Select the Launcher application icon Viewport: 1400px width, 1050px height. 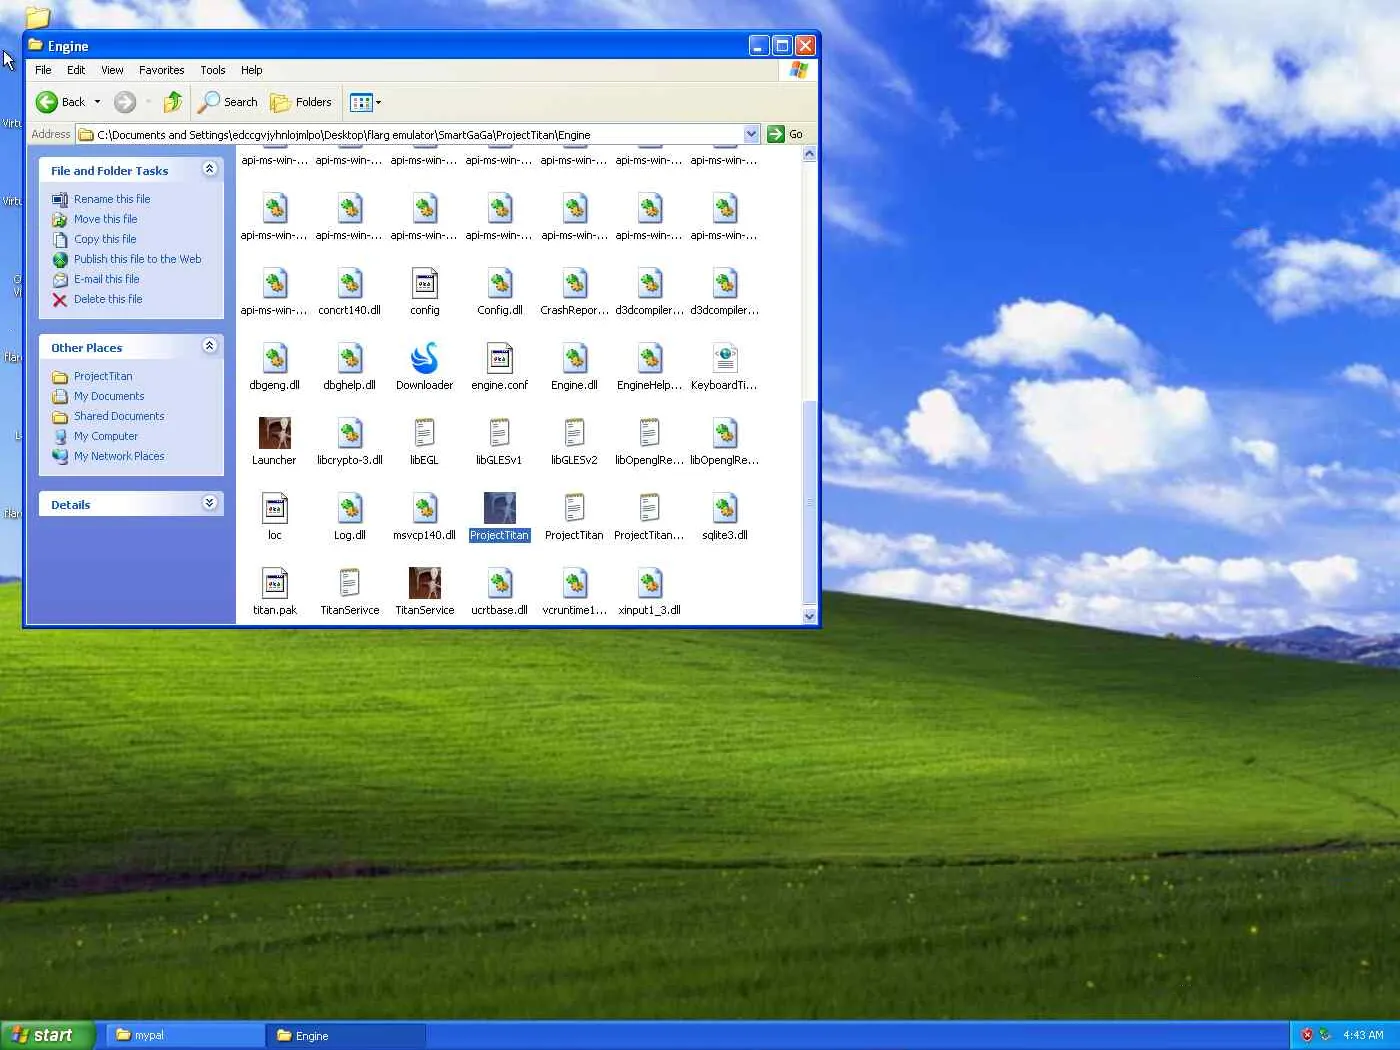click(274, 433)
